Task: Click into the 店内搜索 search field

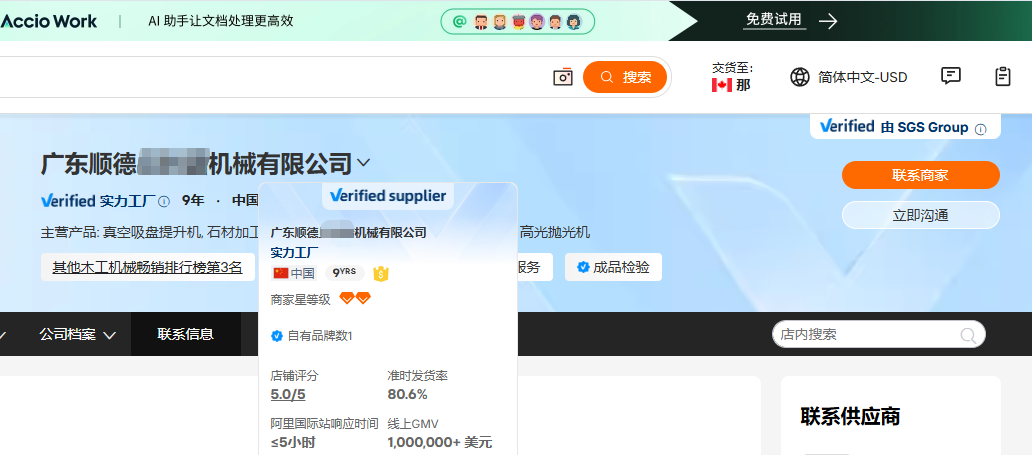Action: pyautogui.click(x=867, y=335)
